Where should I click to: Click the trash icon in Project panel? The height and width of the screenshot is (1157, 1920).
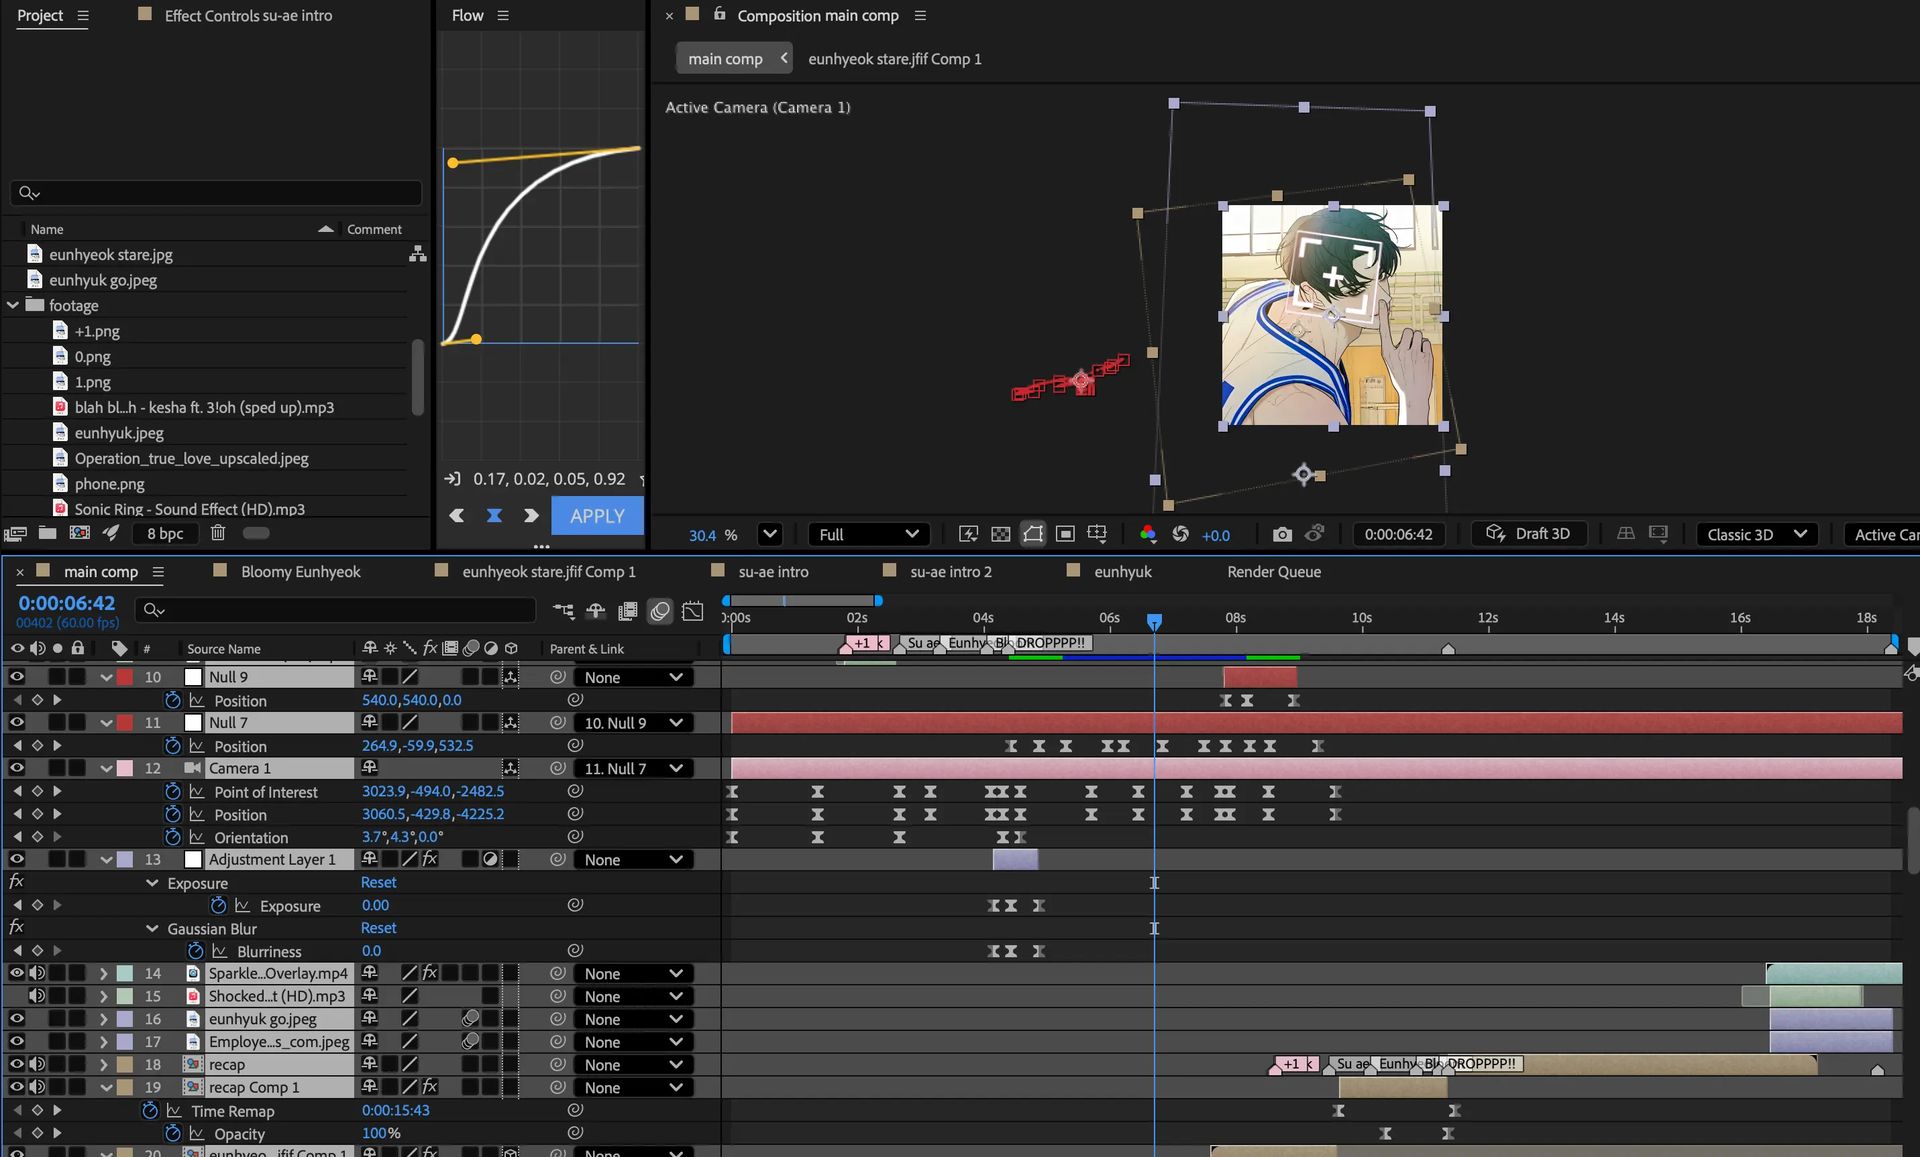pos(218,533)
